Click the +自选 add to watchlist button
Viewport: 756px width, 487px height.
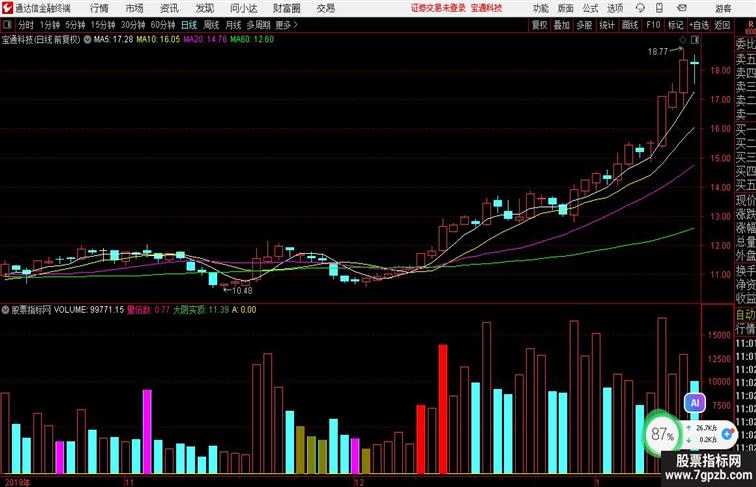coord(699,25)
